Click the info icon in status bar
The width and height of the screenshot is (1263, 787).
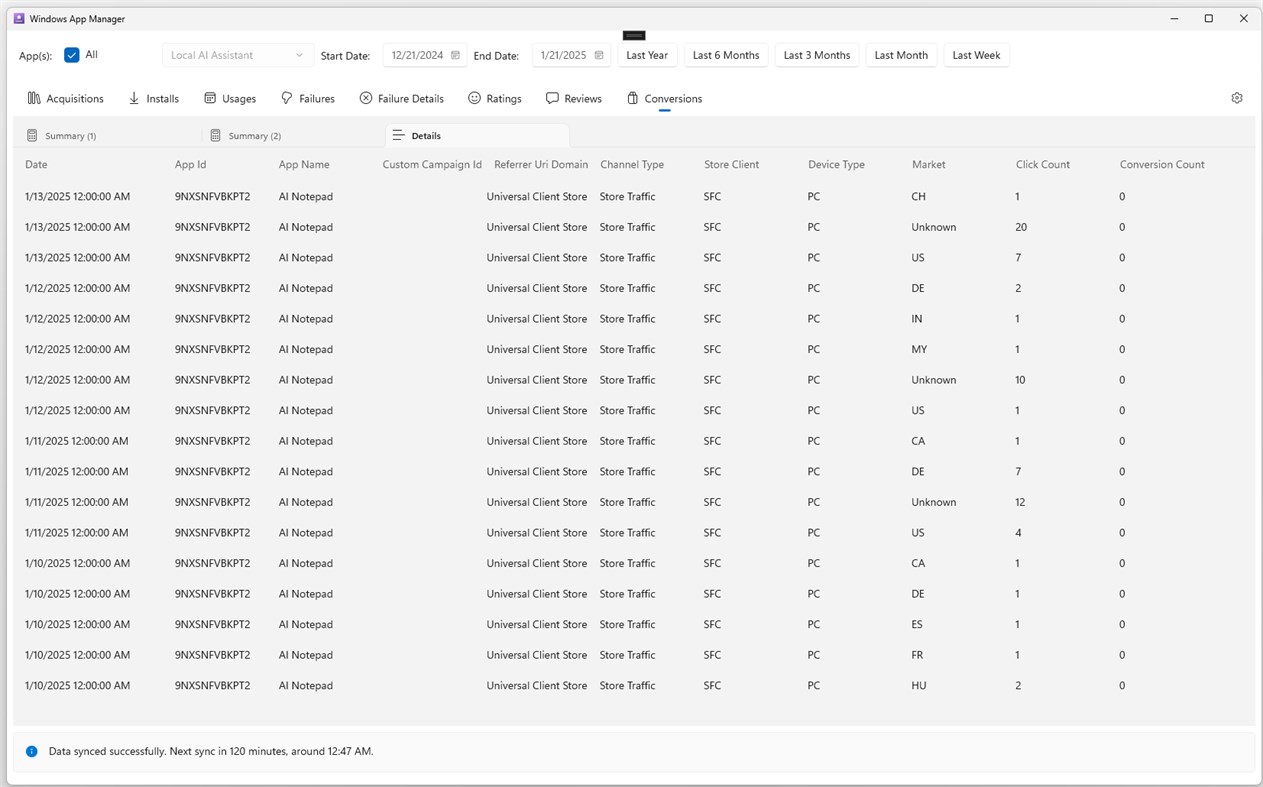[31, 751]
